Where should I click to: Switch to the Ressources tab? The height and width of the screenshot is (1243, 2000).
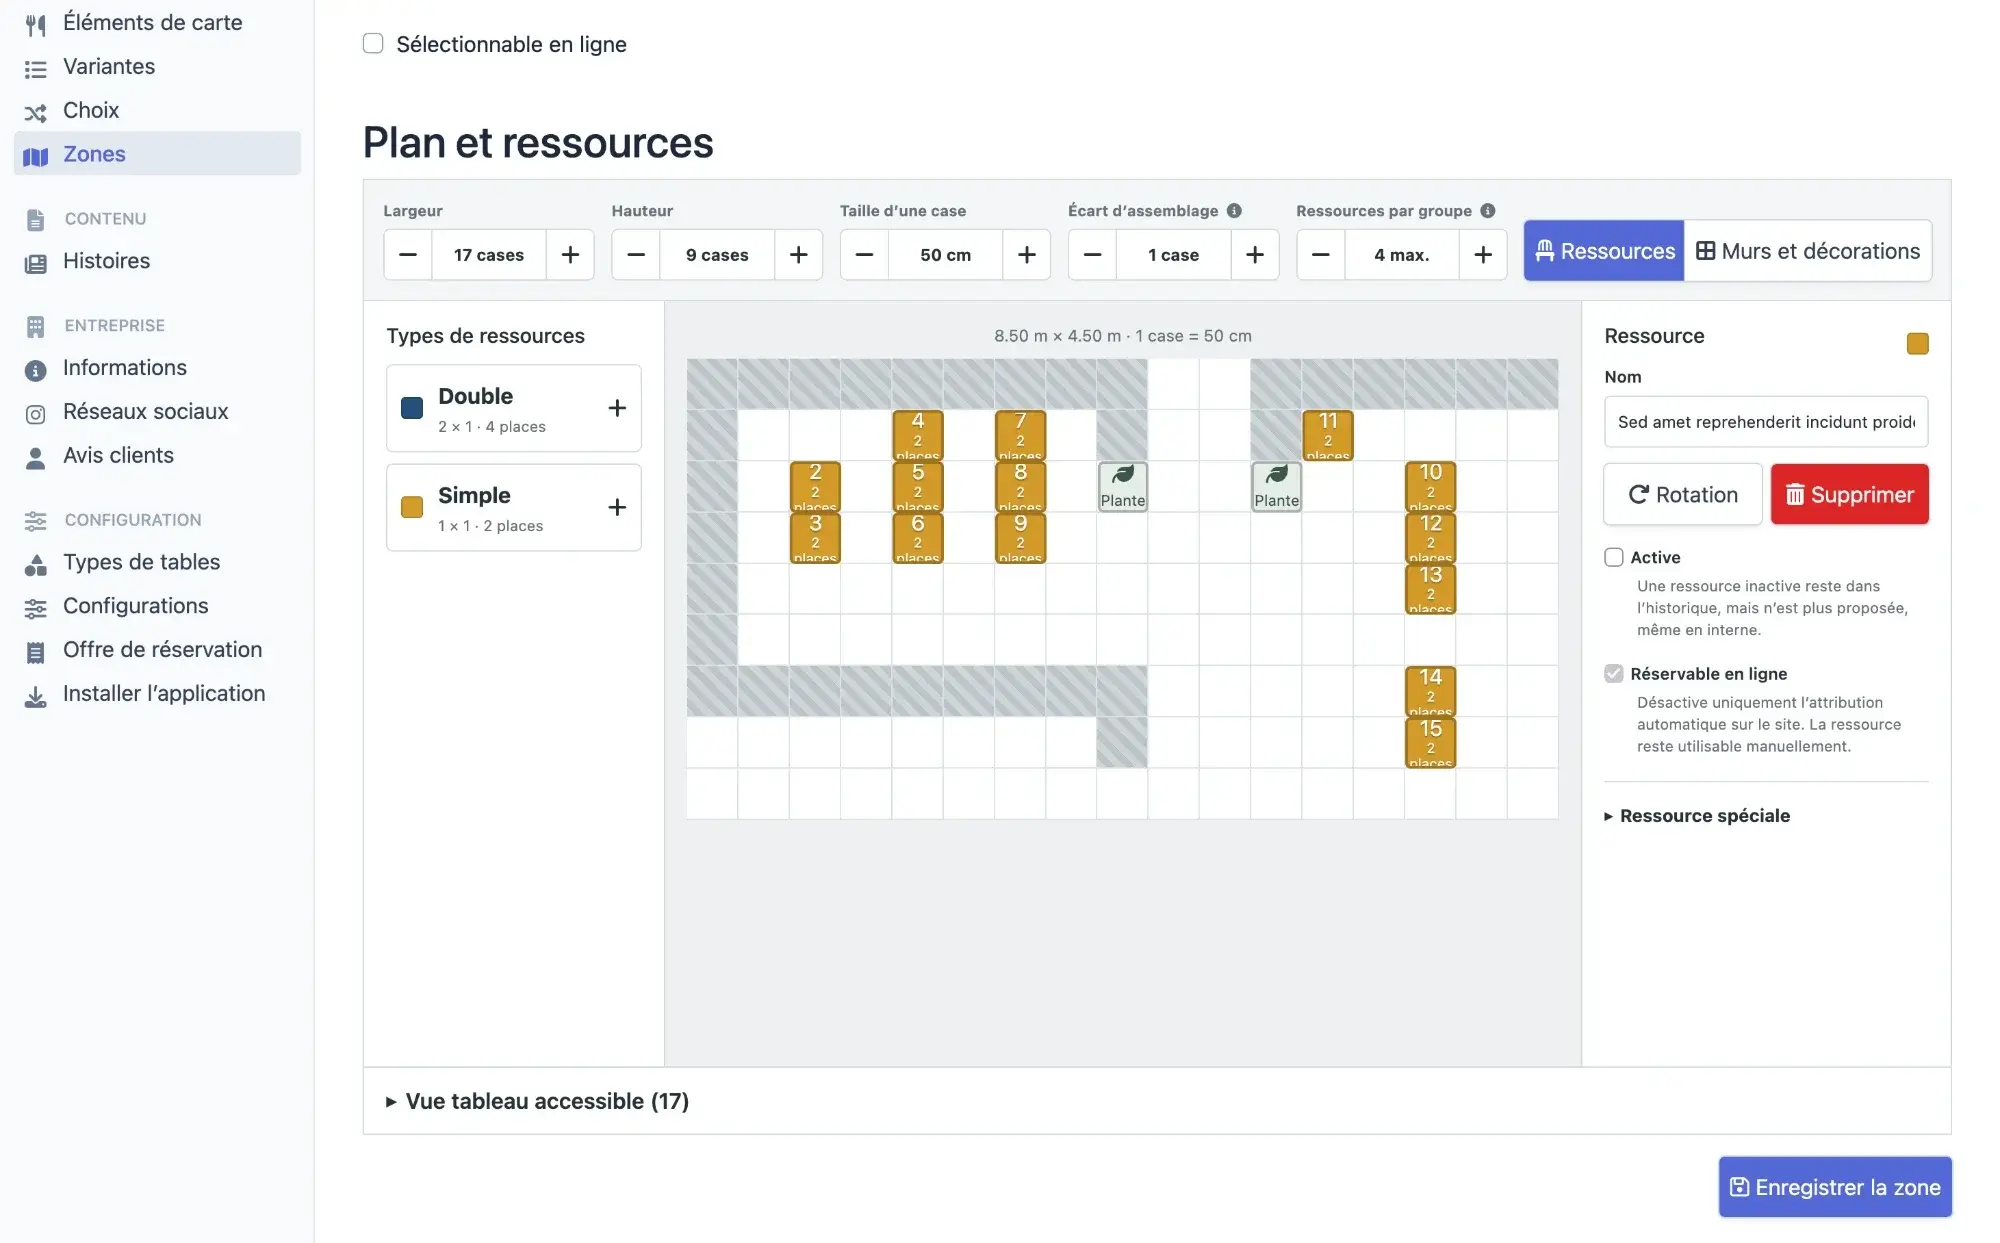coord(1604,251)
